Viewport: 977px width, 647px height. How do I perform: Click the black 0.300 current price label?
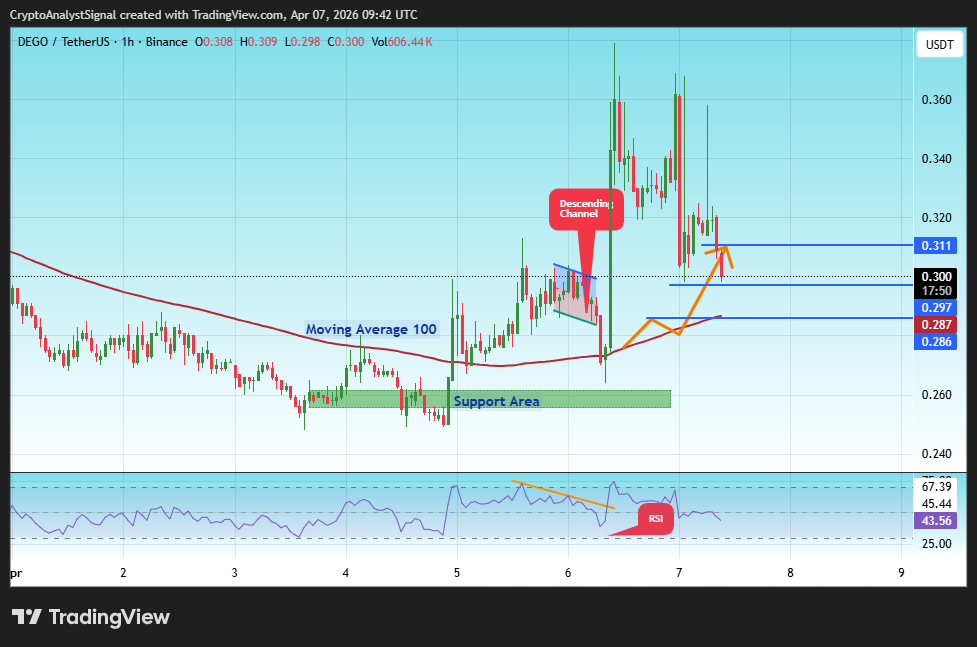pos(936,276)
